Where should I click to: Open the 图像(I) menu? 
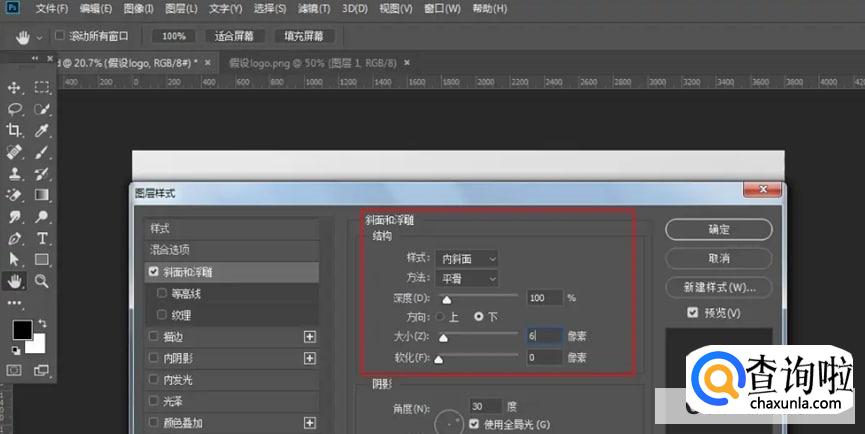(x=138, y=8)
